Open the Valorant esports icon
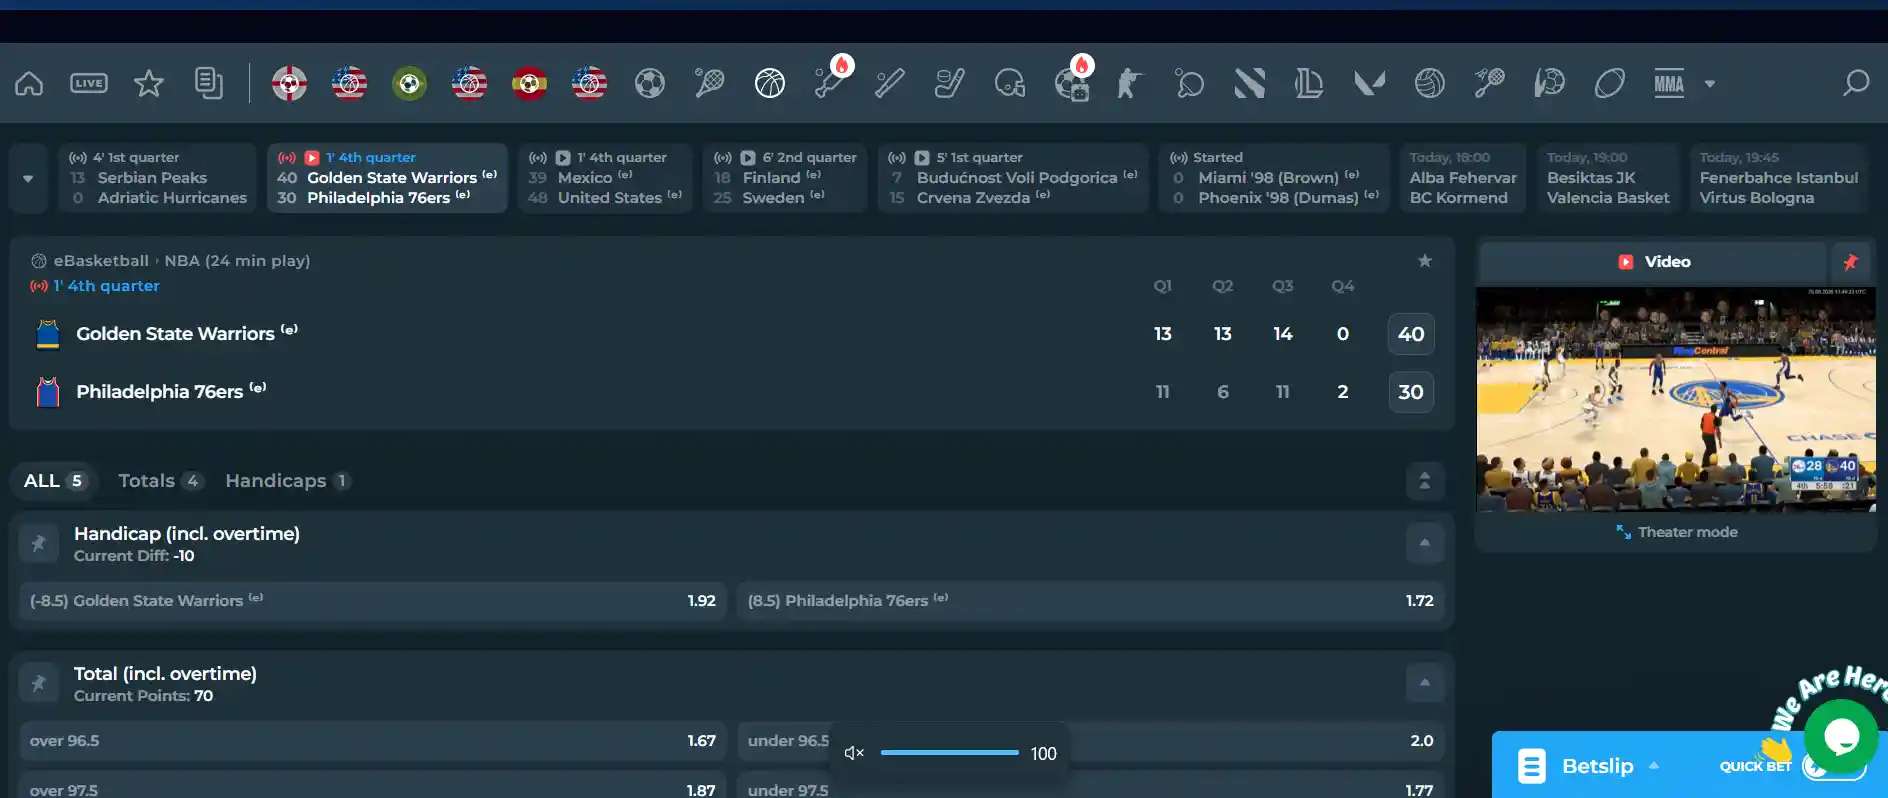Image resolution: width=1888 pixels, height=798 pixels. click(x=1369, y=83)
